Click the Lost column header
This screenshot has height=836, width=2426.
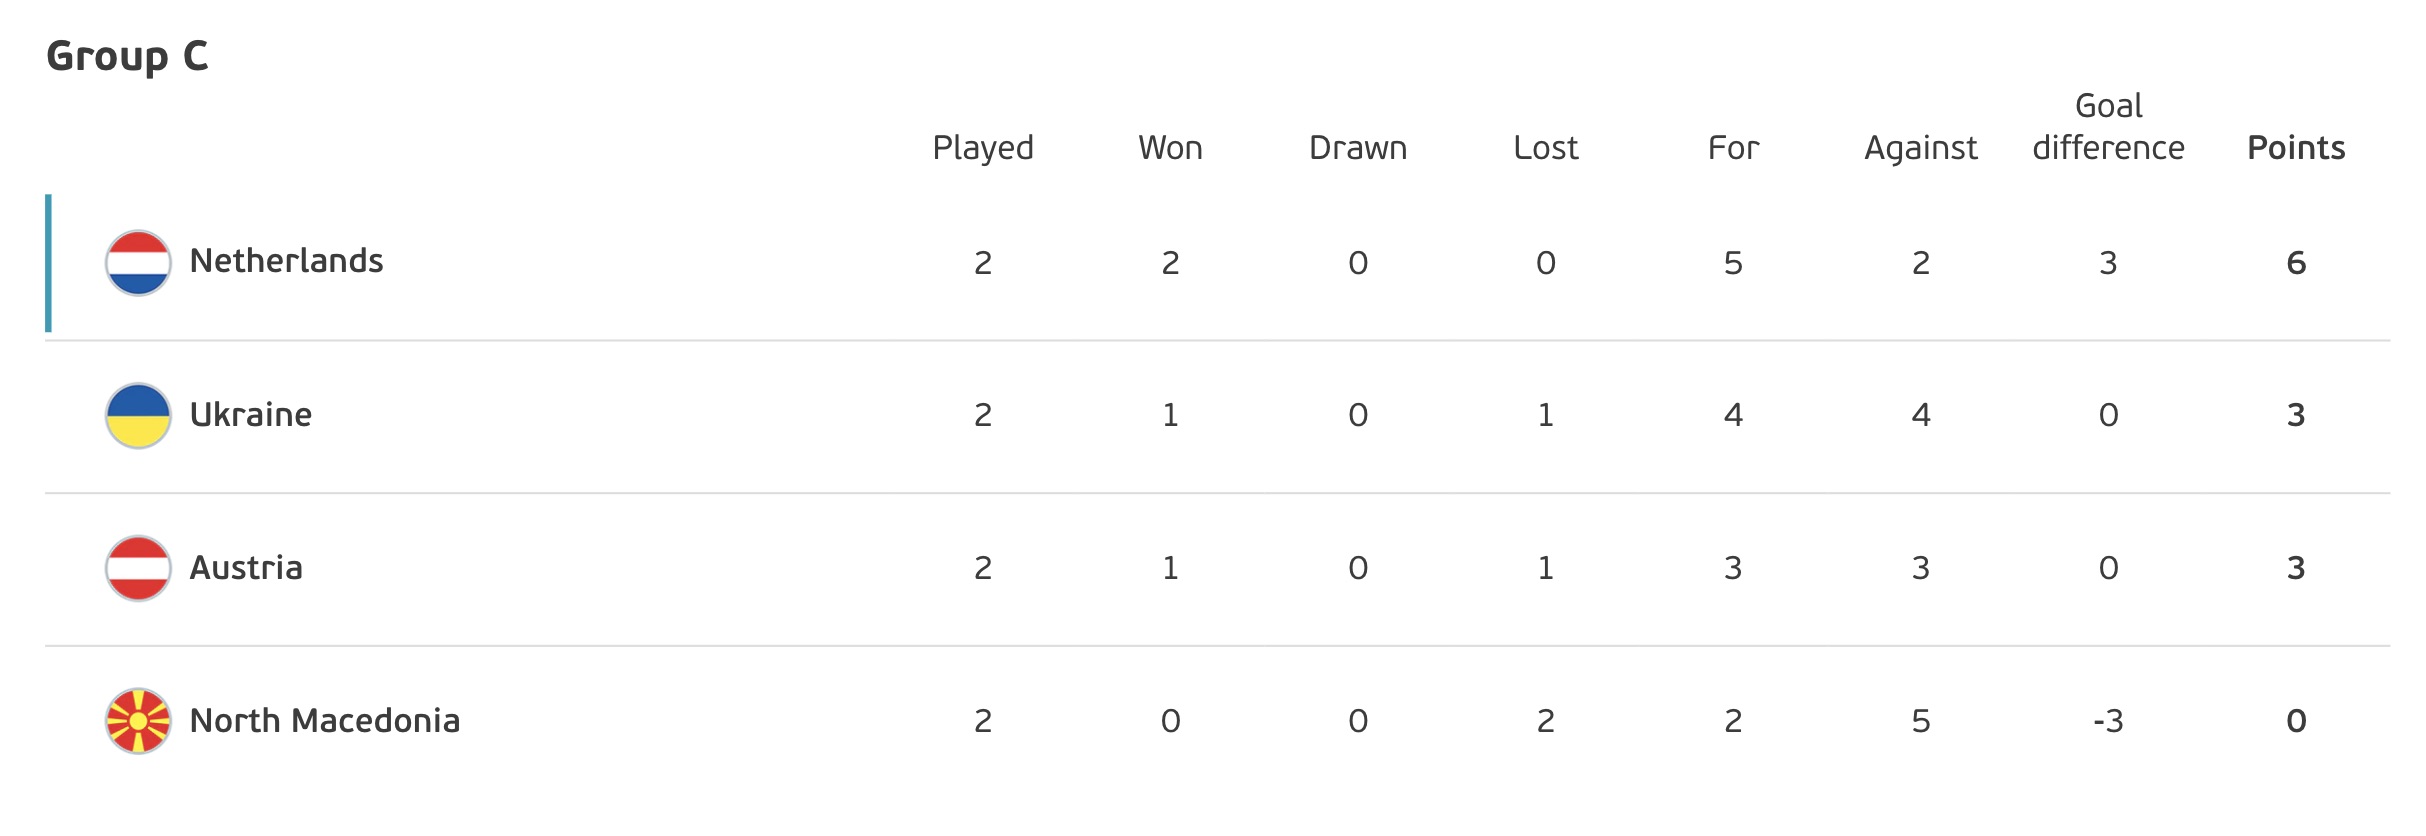1545,148
